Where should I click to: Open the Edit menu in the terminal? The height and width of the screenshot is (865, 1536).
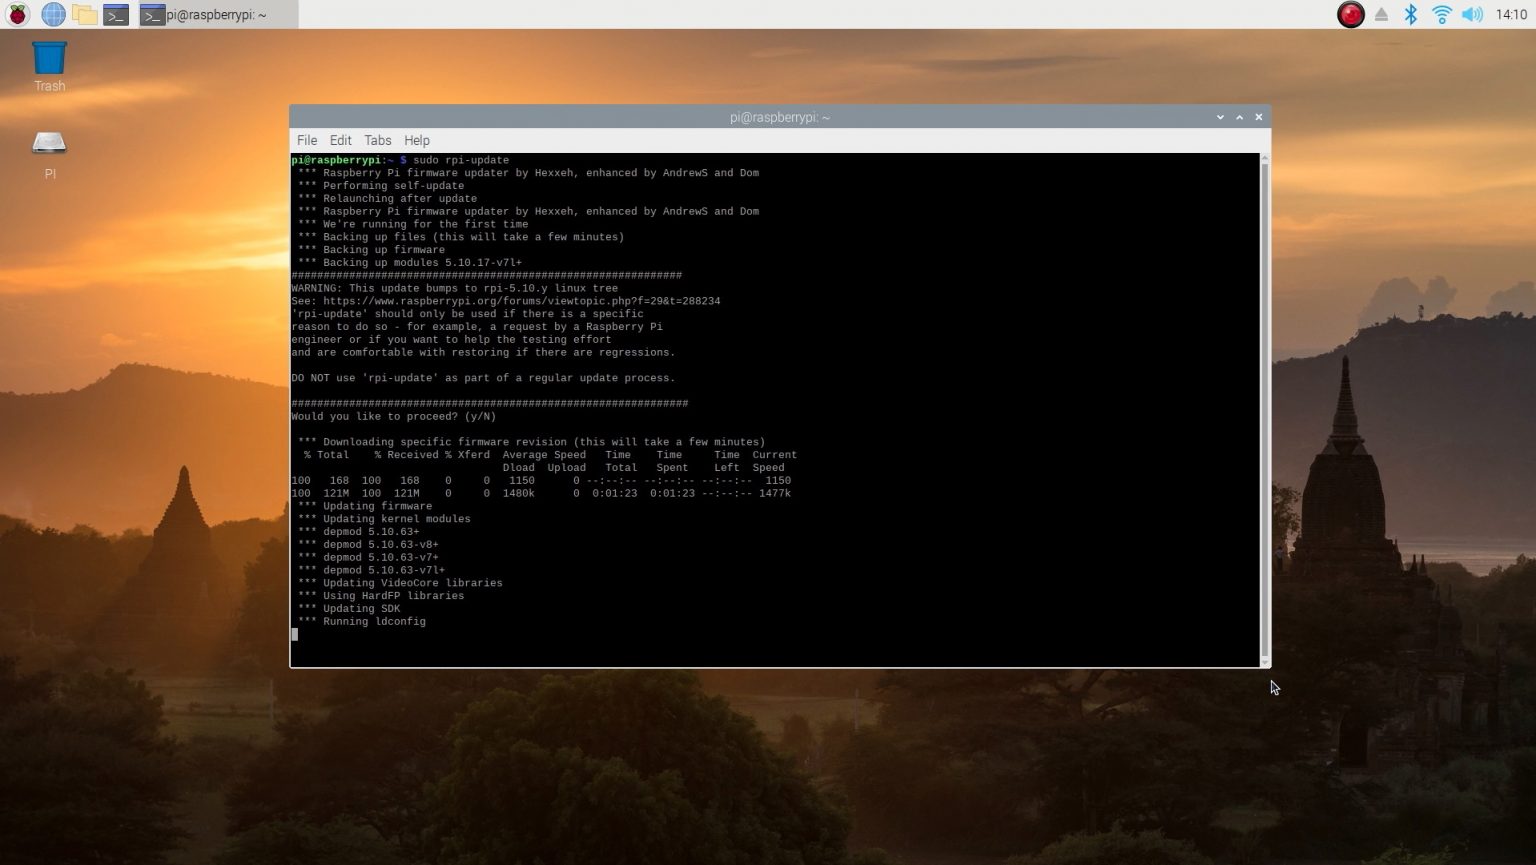tap(340, 140)
